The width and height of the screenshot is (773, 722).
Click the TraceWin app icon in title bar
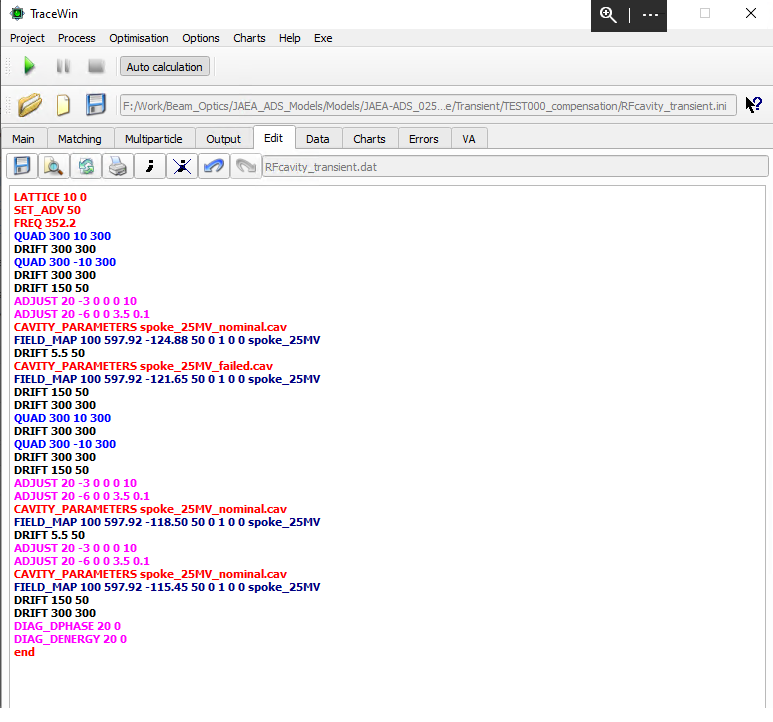pyautogui.click(x=17, y=13)
